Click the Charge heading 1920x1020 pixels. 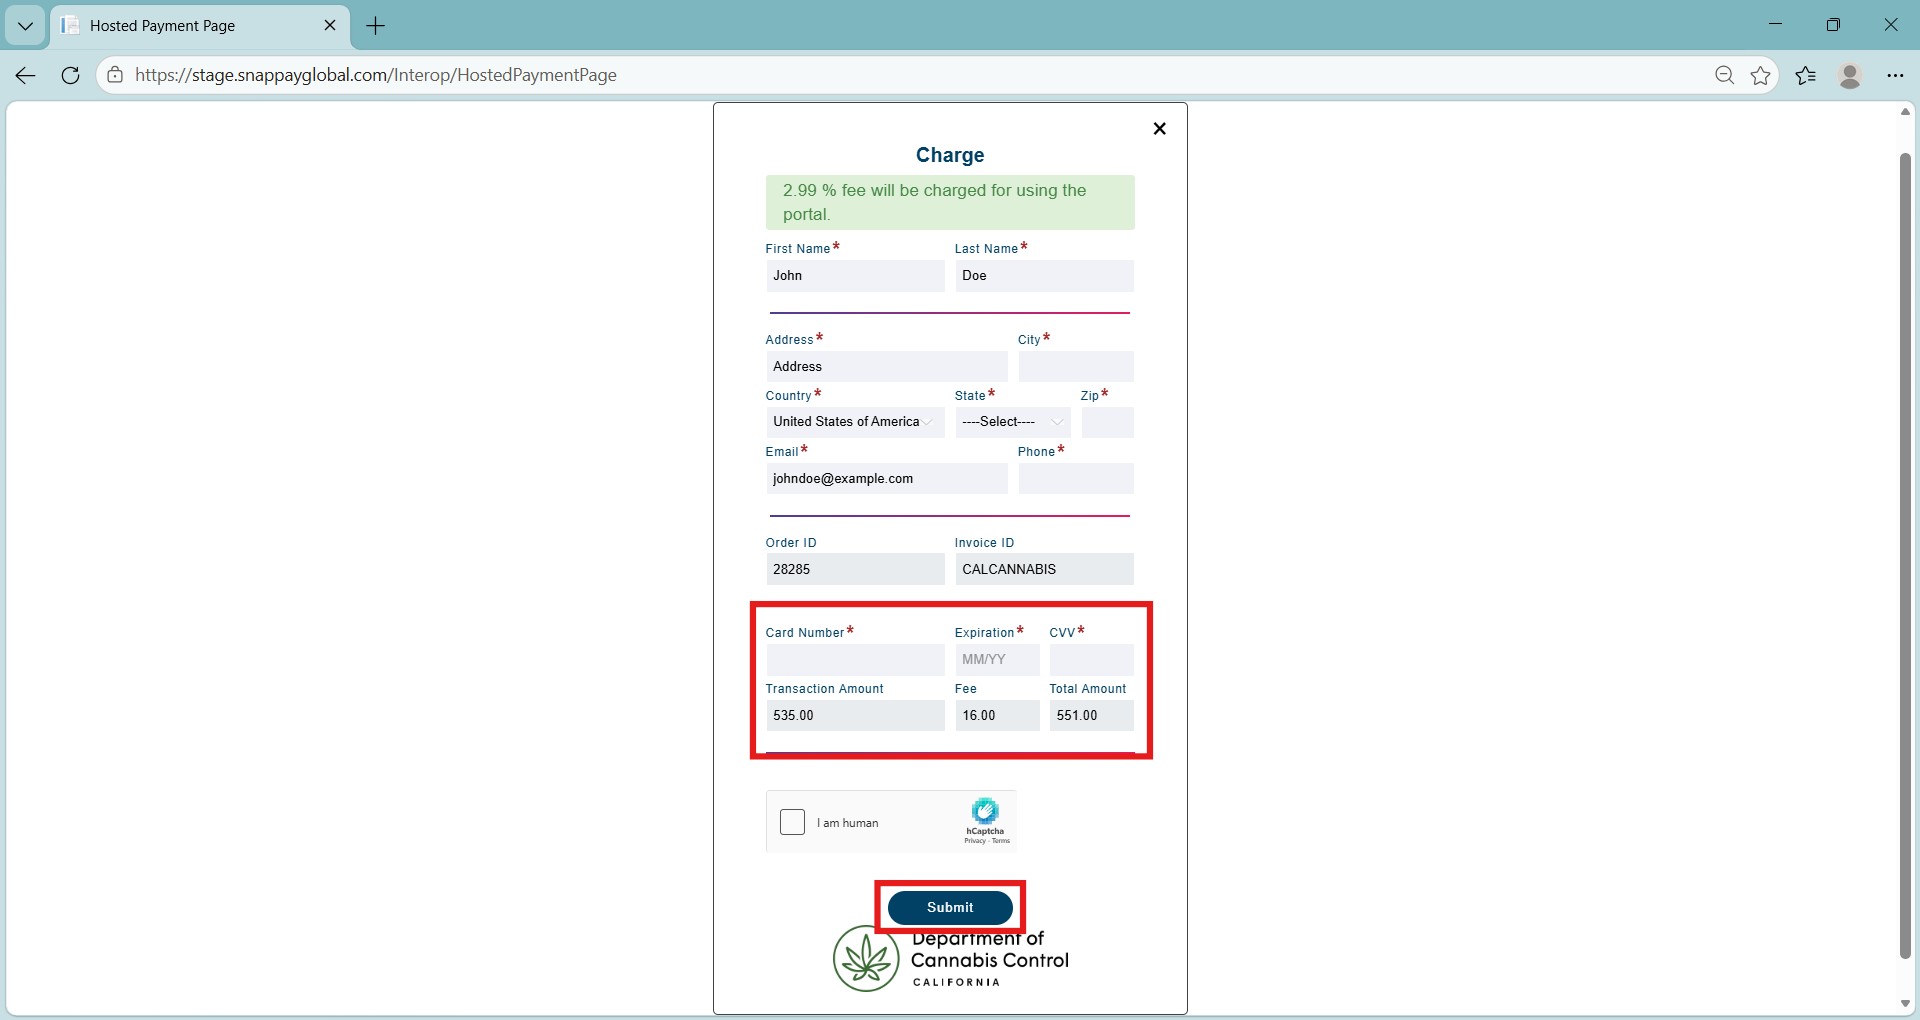tap(950, 155)
